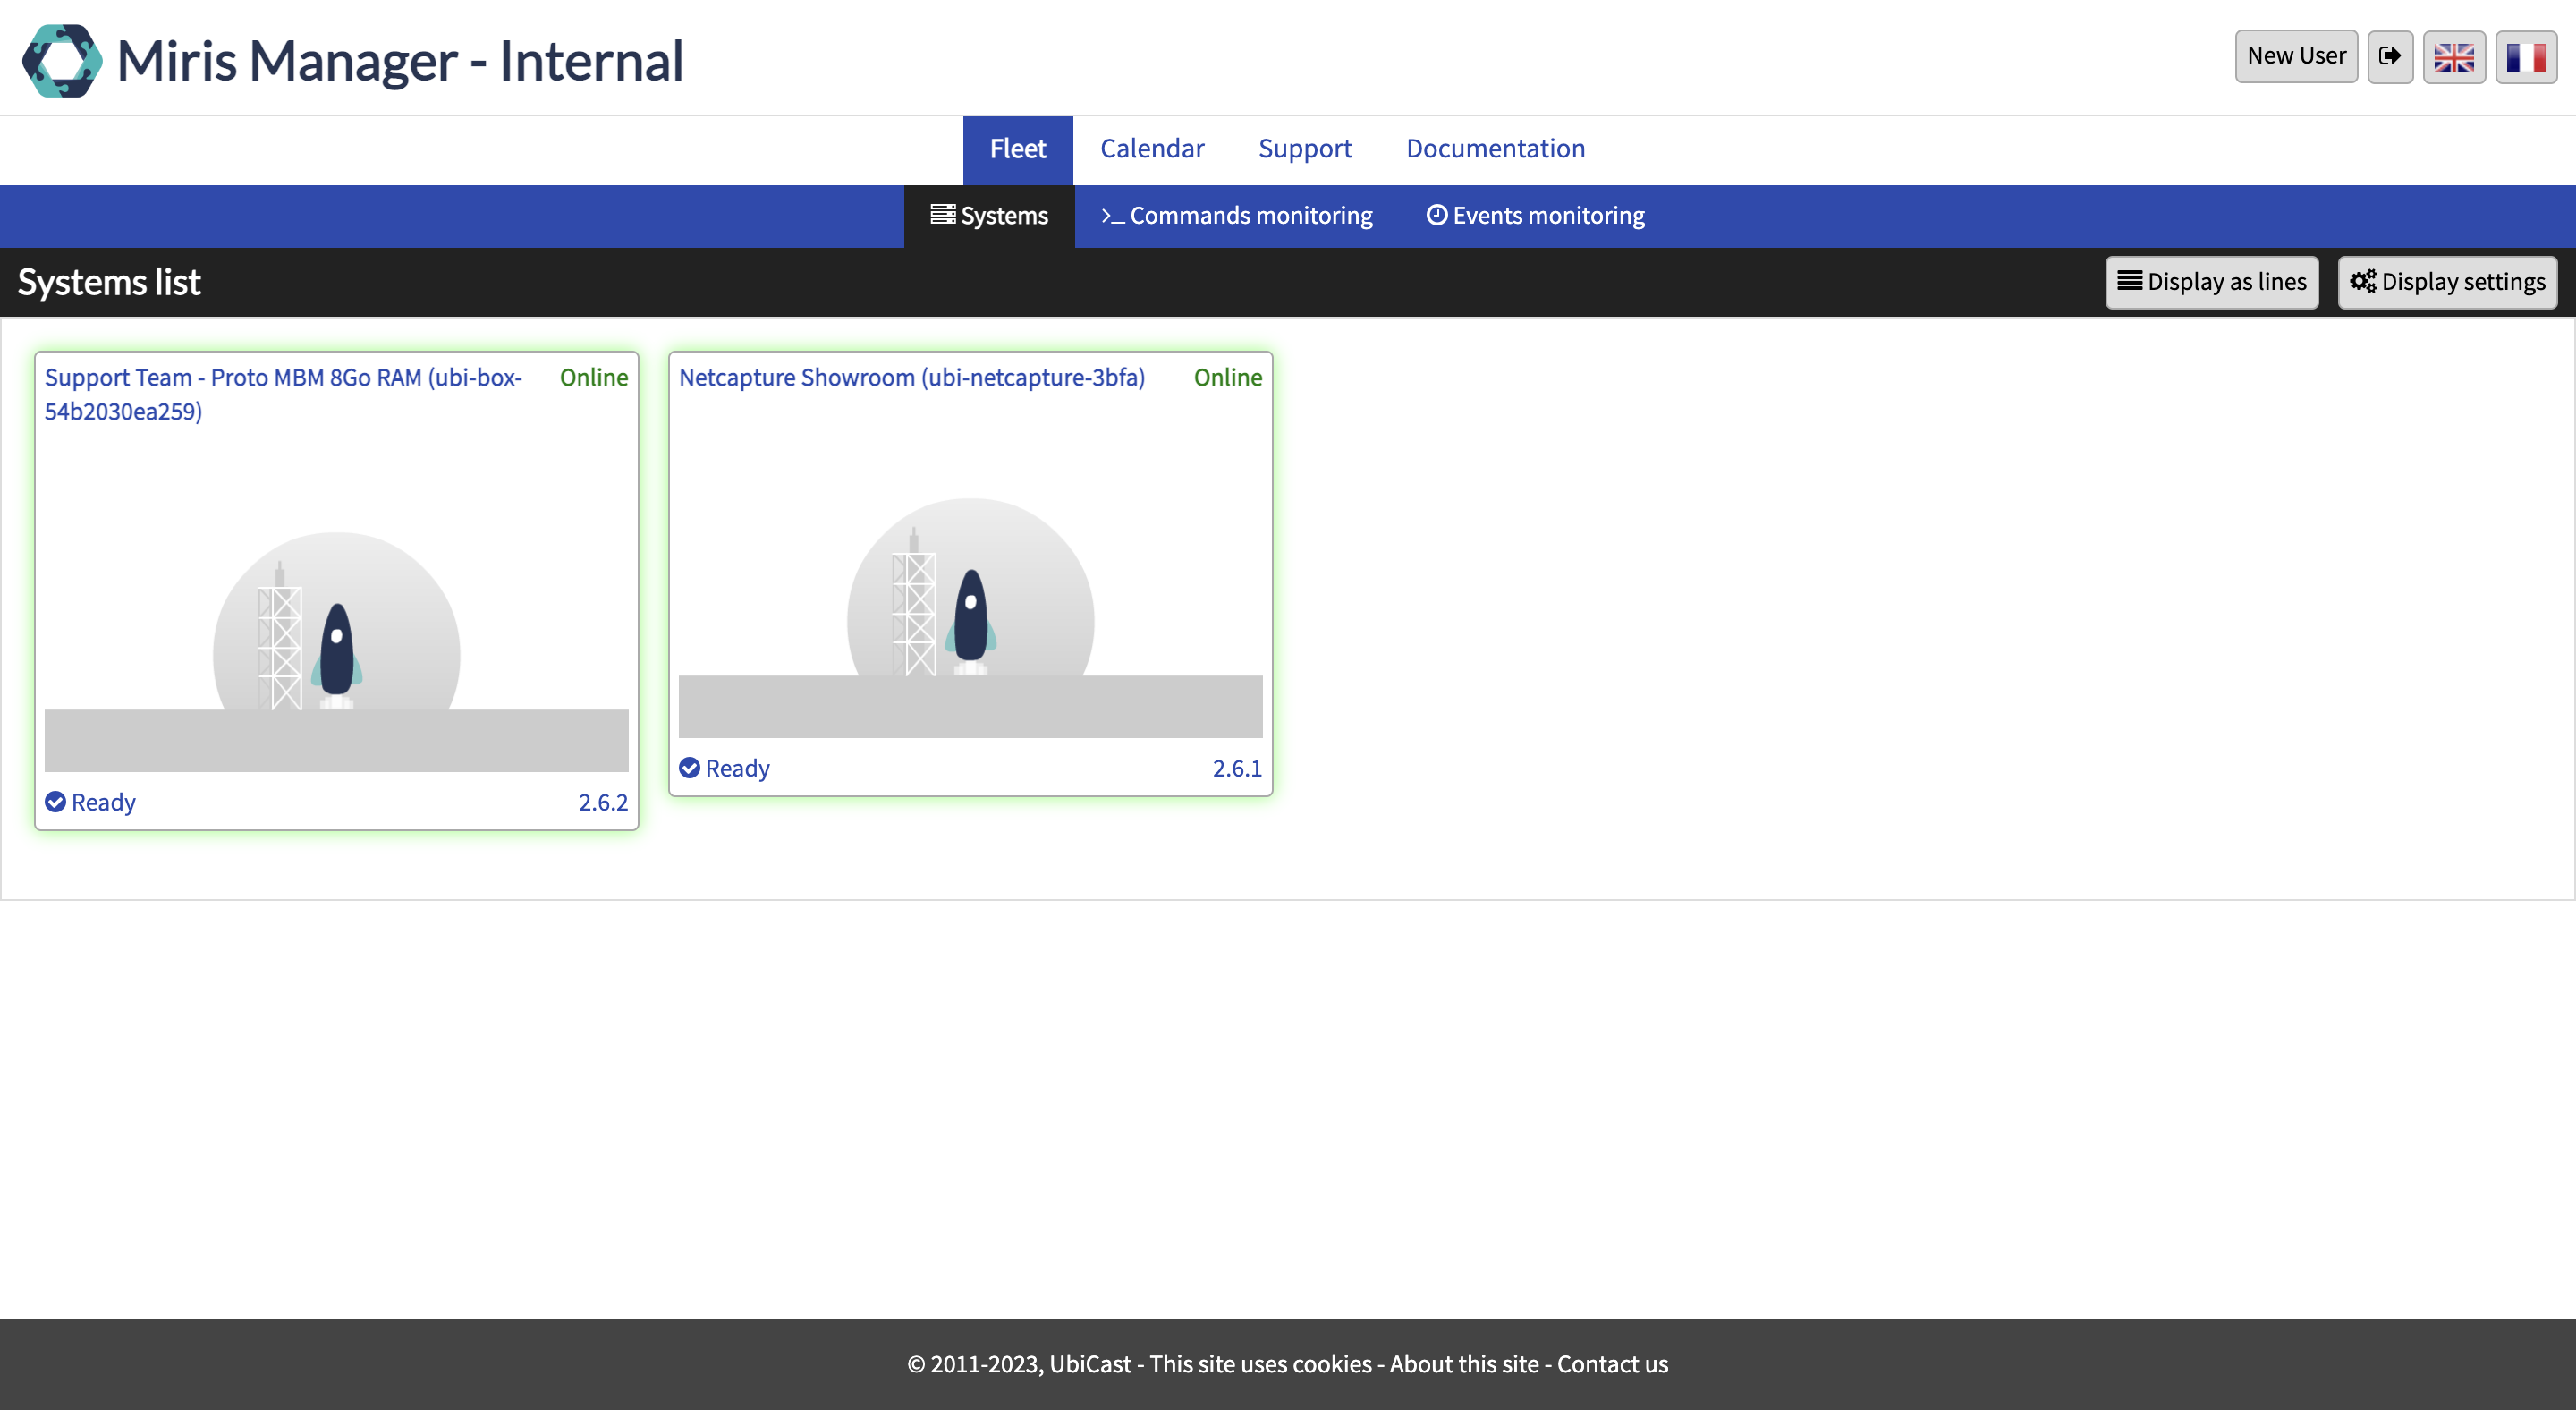Screen dimensions: 2576x1410
Task: Switch language with the French flag
Action: click(x=2526, y=56)
